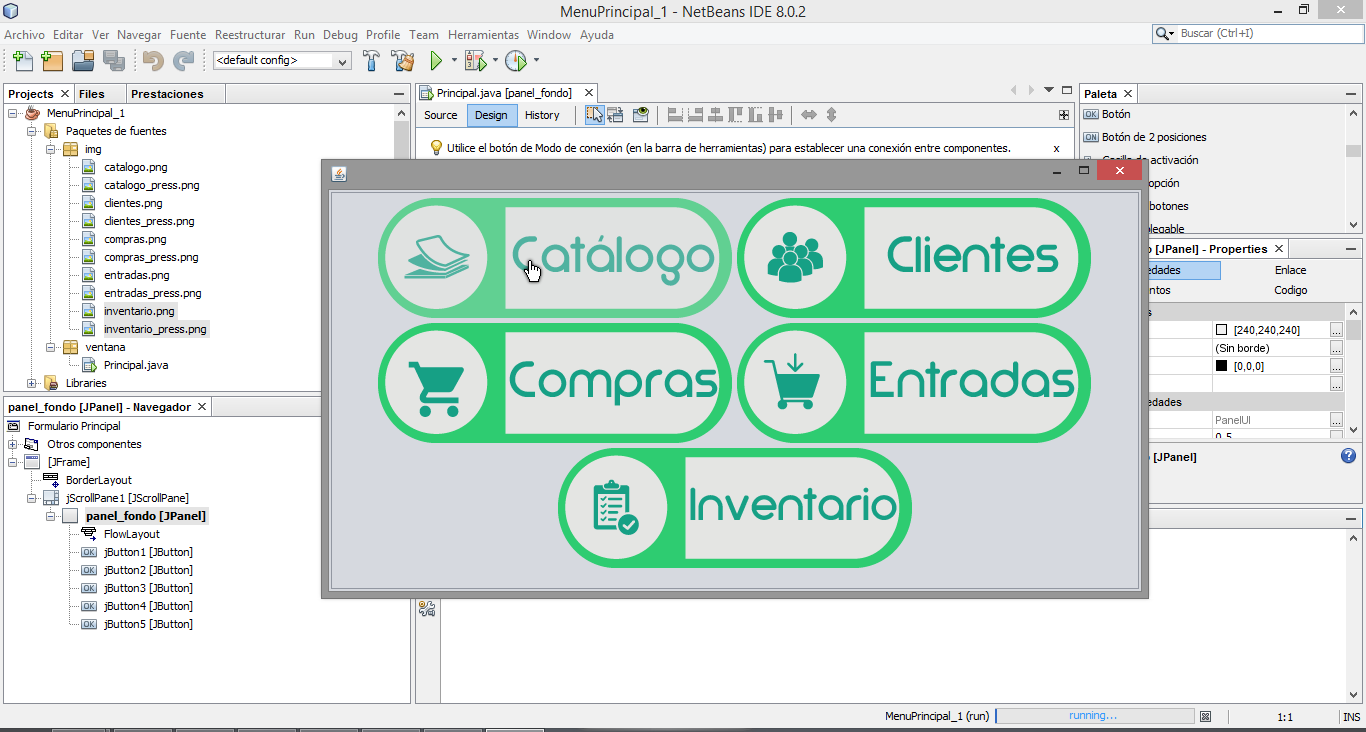Maximize editor window using the top-right icon
The width and height of the screenshot is (1366, 732).
[1067, 89]
